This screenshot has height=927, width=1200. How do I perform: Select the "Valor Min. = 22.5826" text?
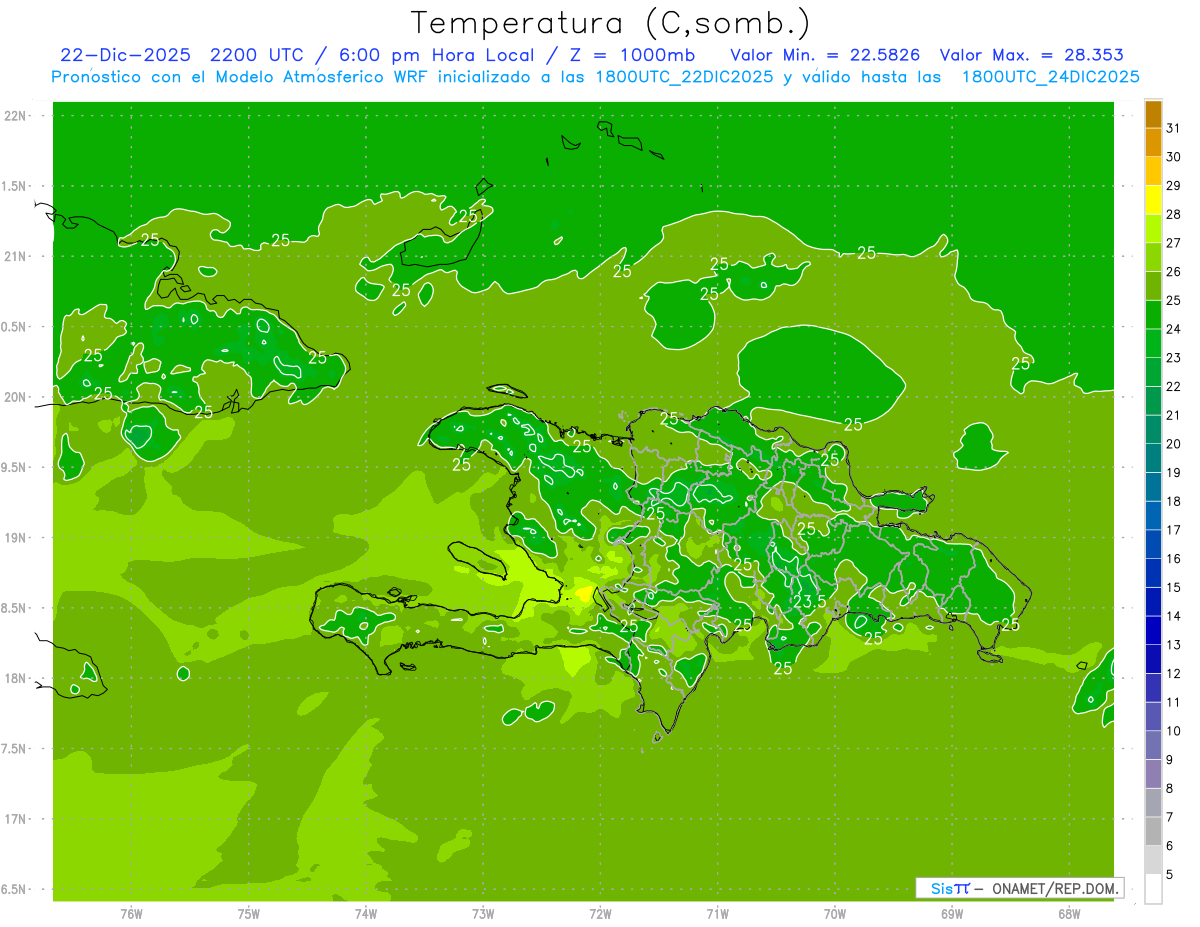point(825,55)
